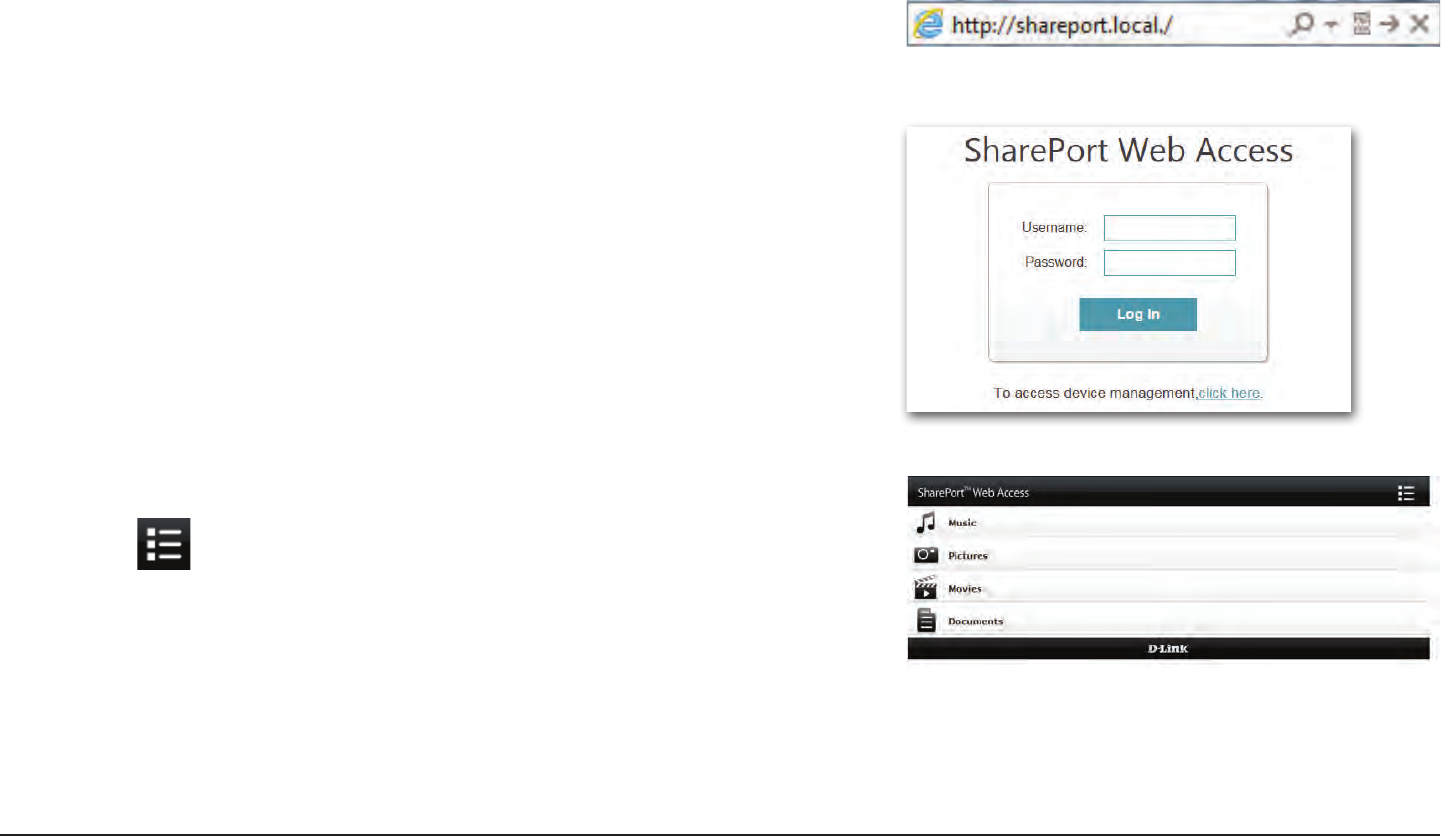The height and width of the screenshot is (836, 1441).
Task: Click the Log In button
Action: click(1138, 314)
